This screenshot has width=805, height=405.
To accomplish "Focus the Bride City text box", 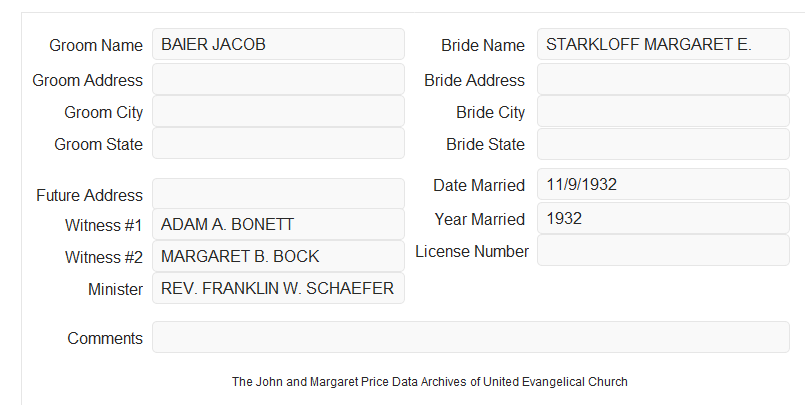I will [x=663, y=111].
